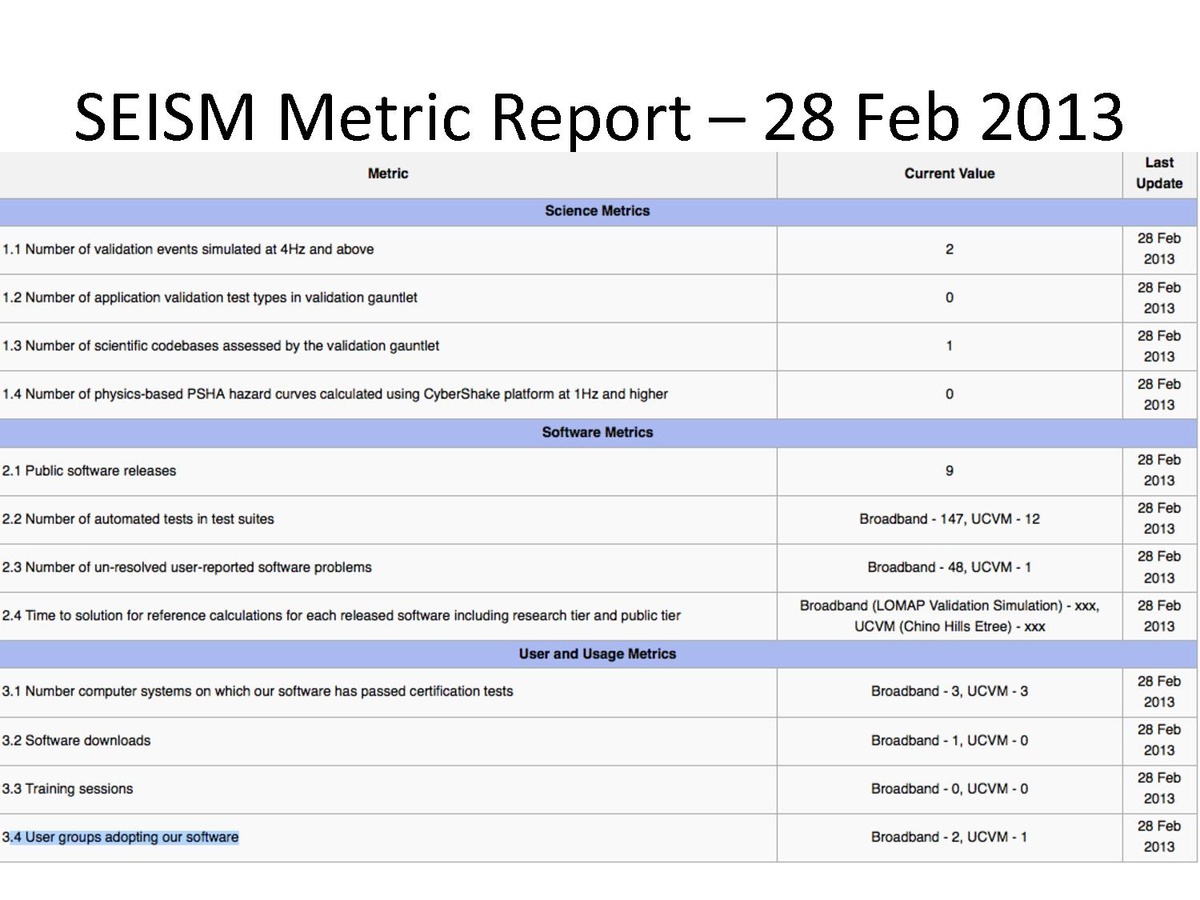Click metric 1.1 validation events row text

coord(188,250)
